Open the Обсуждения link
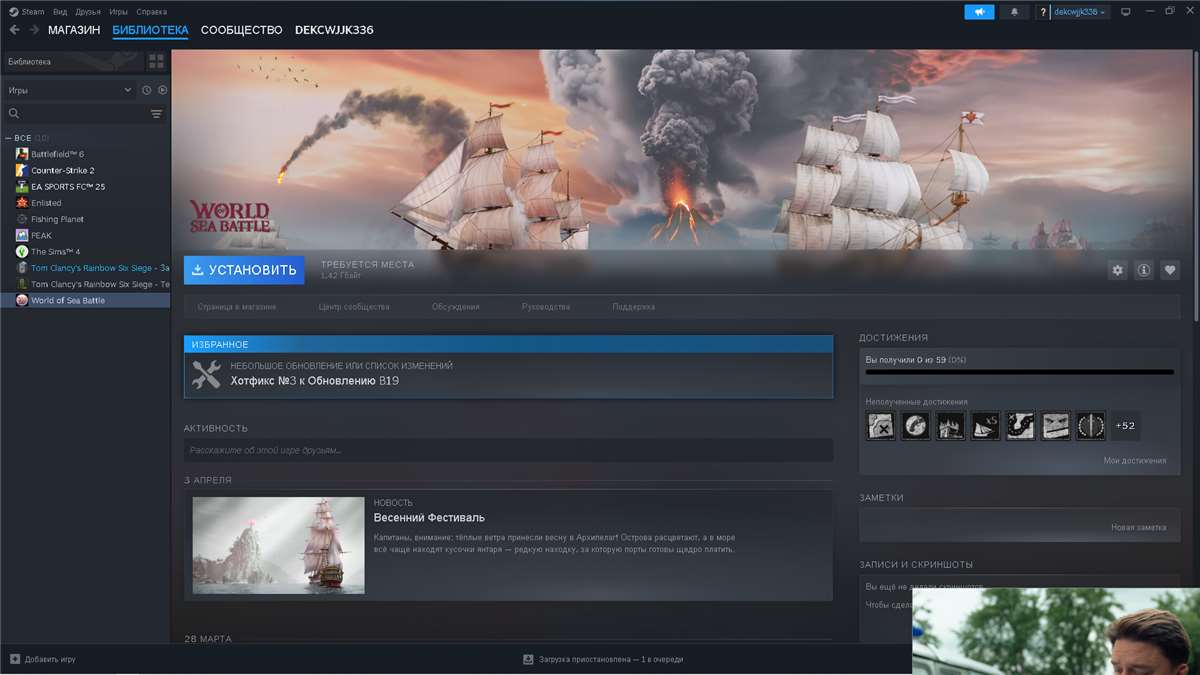1200x675 pixels. coord(456,307)
